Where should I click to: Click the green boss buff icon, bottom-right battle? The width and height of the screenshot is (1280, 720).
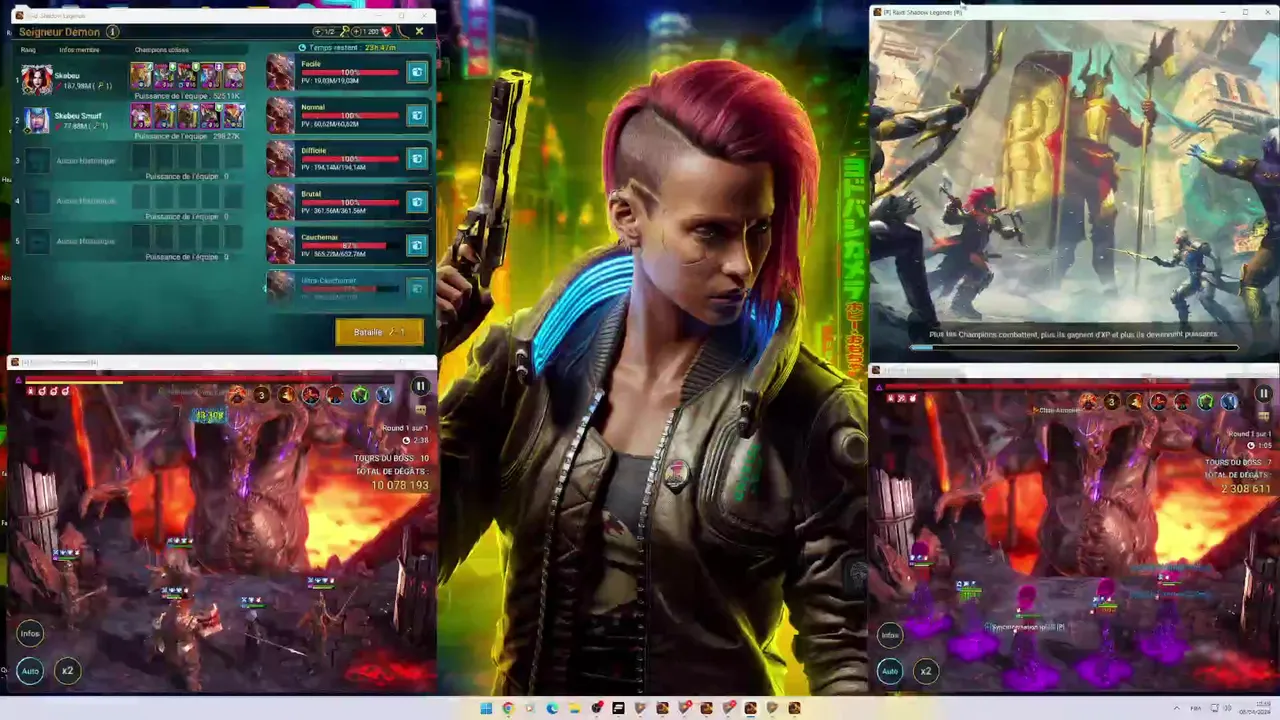[x=1205, y=402]
